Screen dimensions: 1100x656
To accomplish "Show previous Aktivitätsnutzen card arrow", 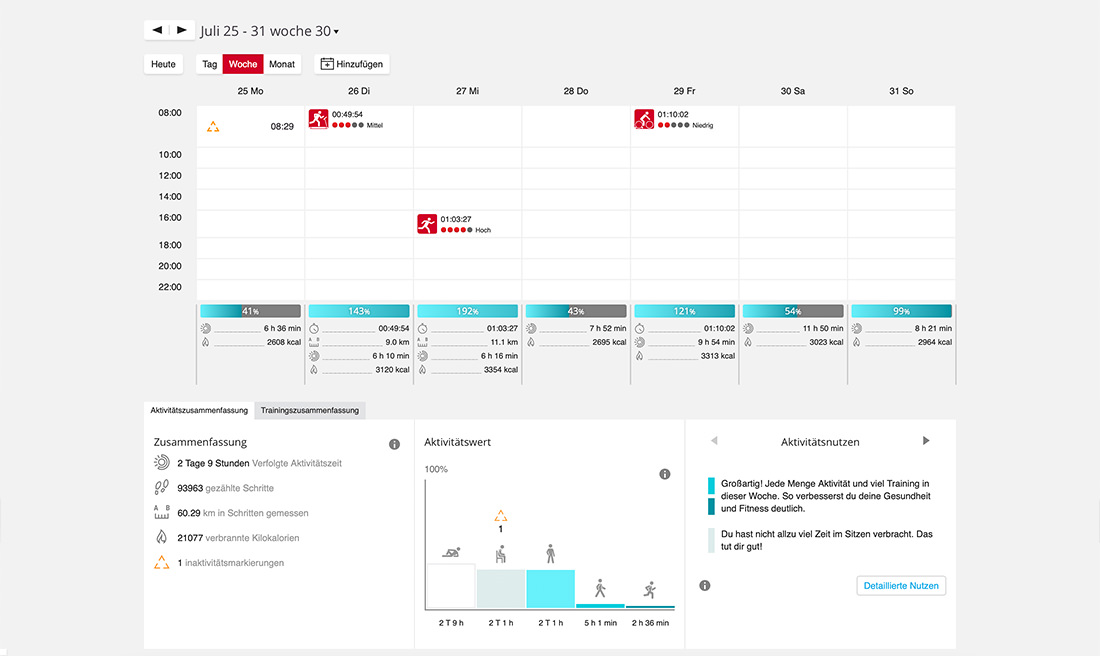I will 714,441.
